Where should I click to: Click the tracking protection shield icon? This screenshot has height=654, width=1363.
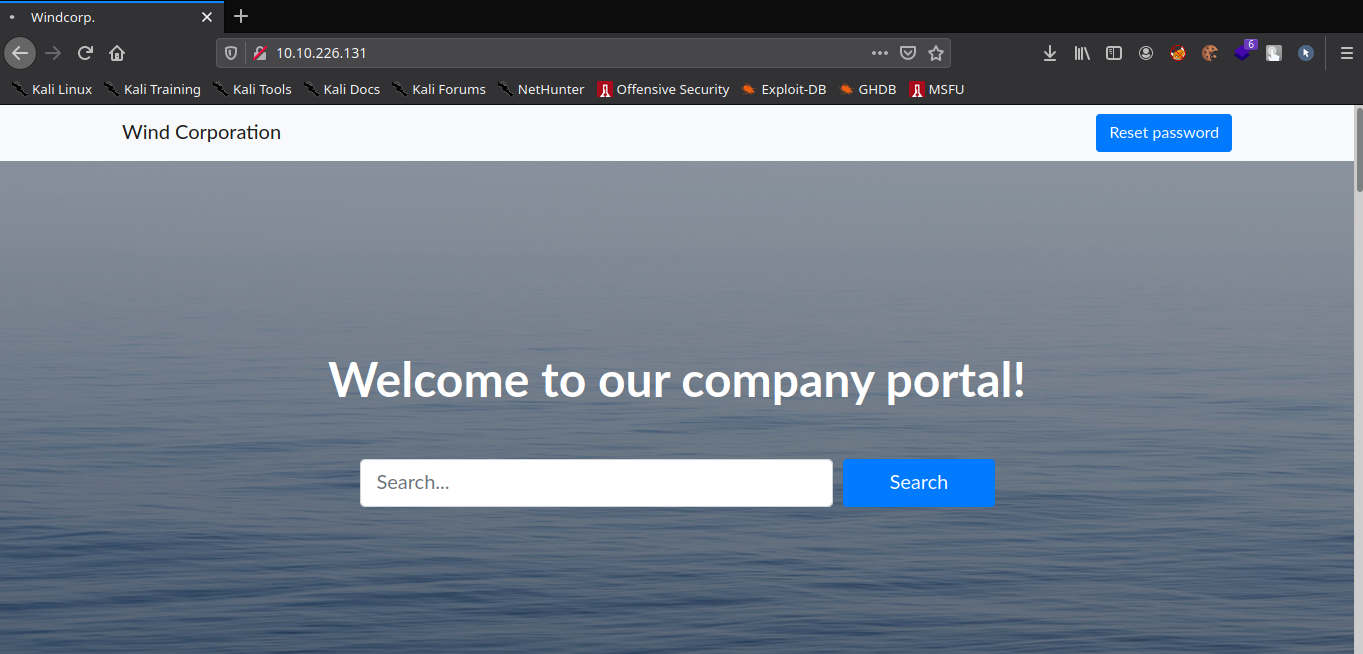tap(231, 53)
